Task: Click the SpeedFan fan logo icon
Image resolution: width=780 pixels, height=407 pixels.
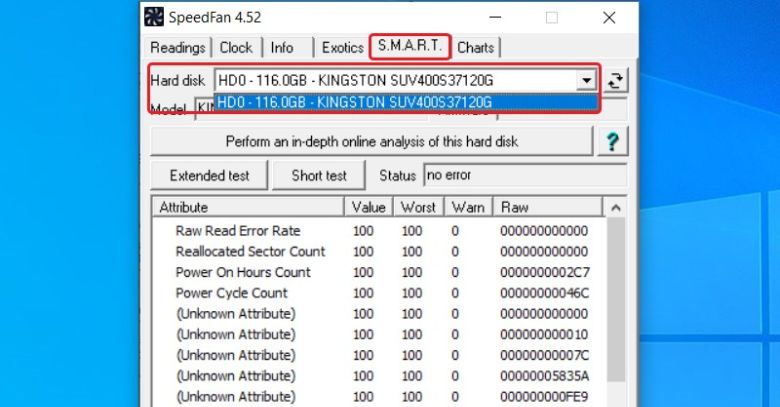Action: coord(154,17)
